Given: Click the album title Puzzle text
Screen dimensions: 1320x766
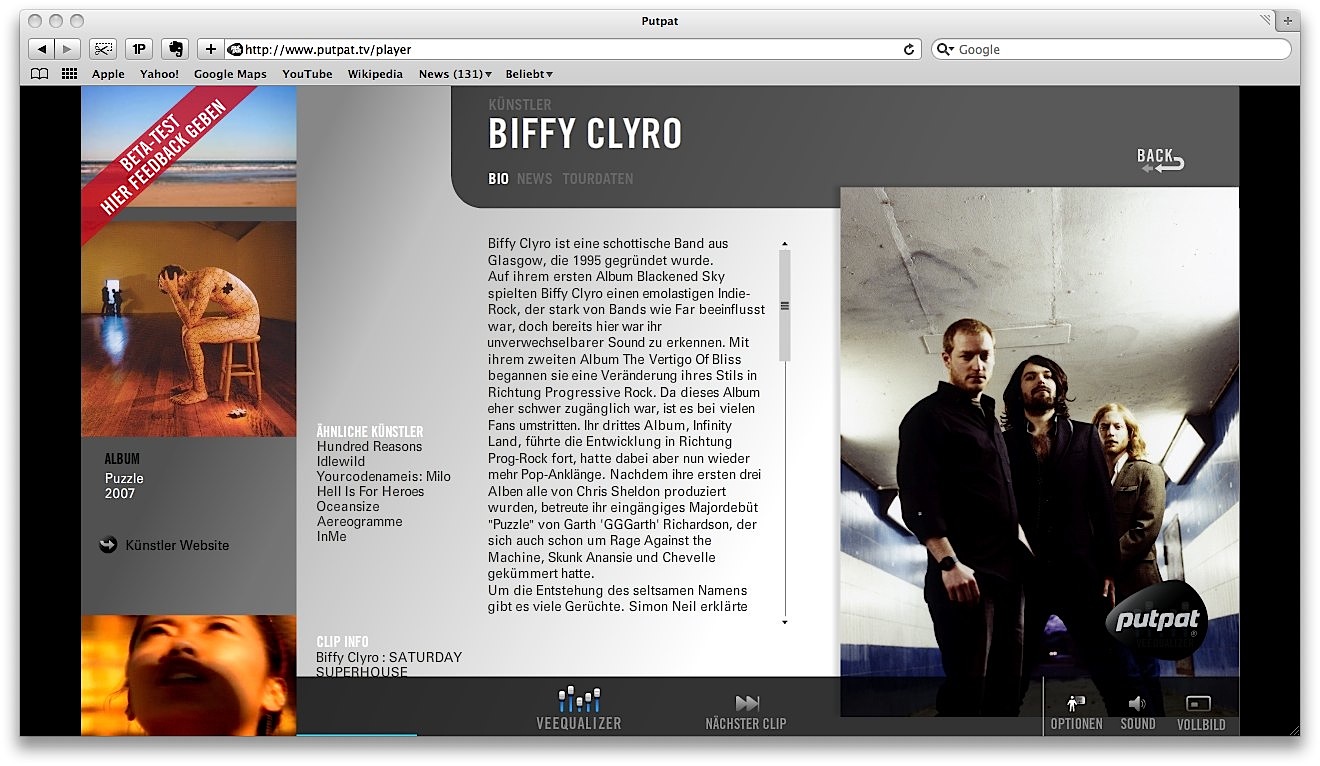Looking at the screenshot, I should [x=125, y=478].
